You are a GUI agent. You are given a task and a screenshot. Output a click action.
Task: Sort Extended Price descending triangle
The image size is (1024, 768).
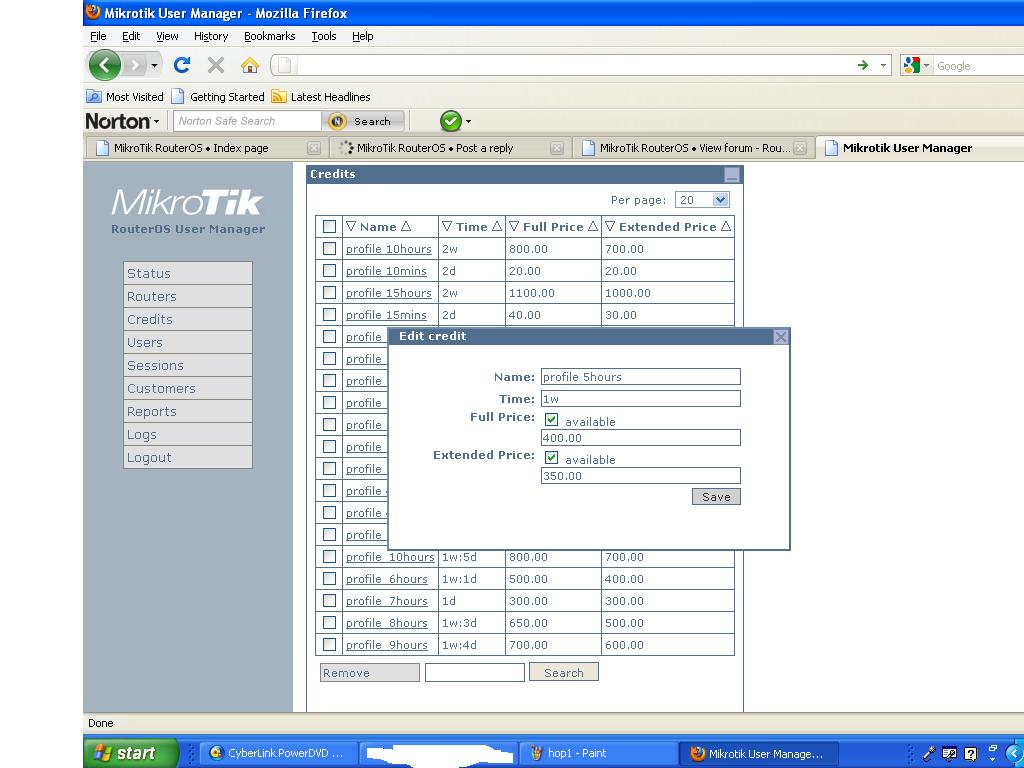610,227
